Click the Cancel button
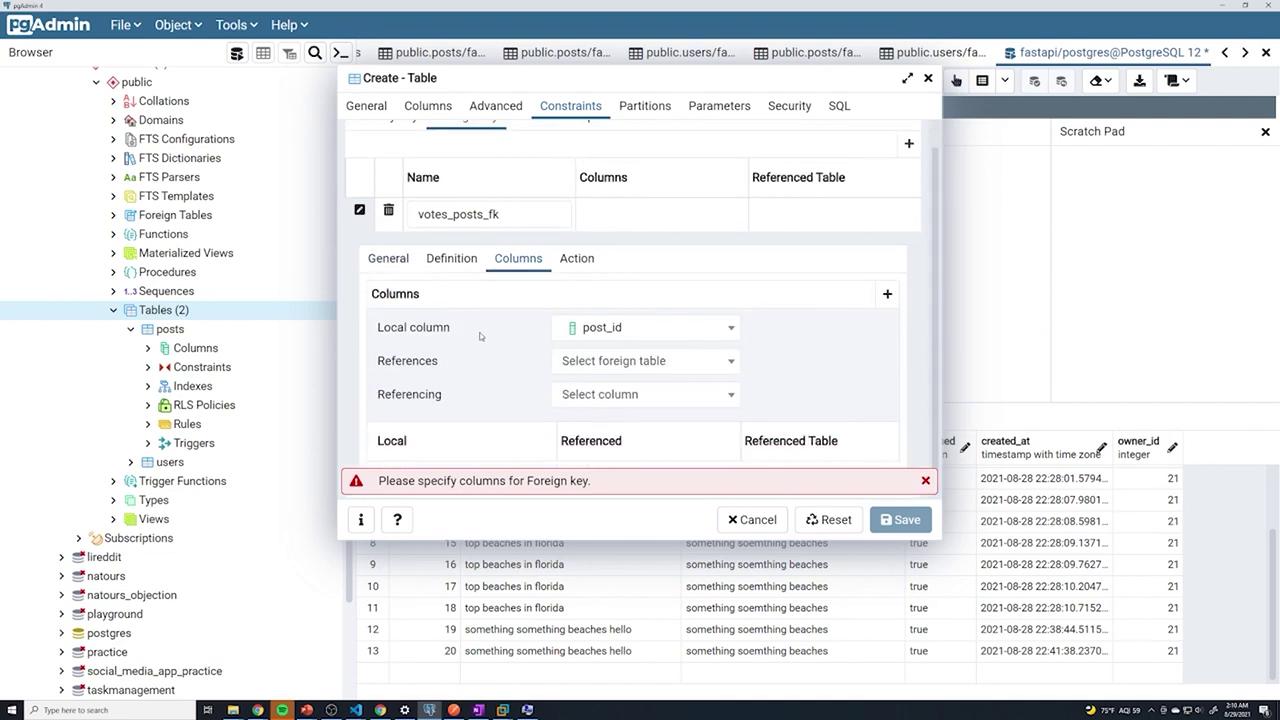This screenshot has width=1280, height=720. click(752, 520)
